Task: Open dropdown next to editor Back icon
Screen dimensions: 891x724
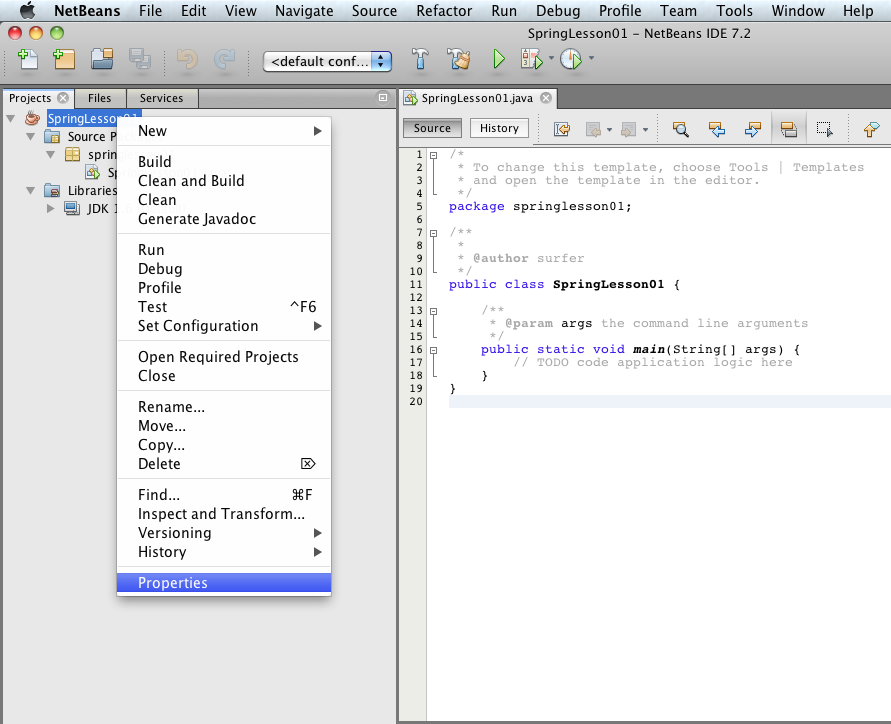Action: point(609,130)
